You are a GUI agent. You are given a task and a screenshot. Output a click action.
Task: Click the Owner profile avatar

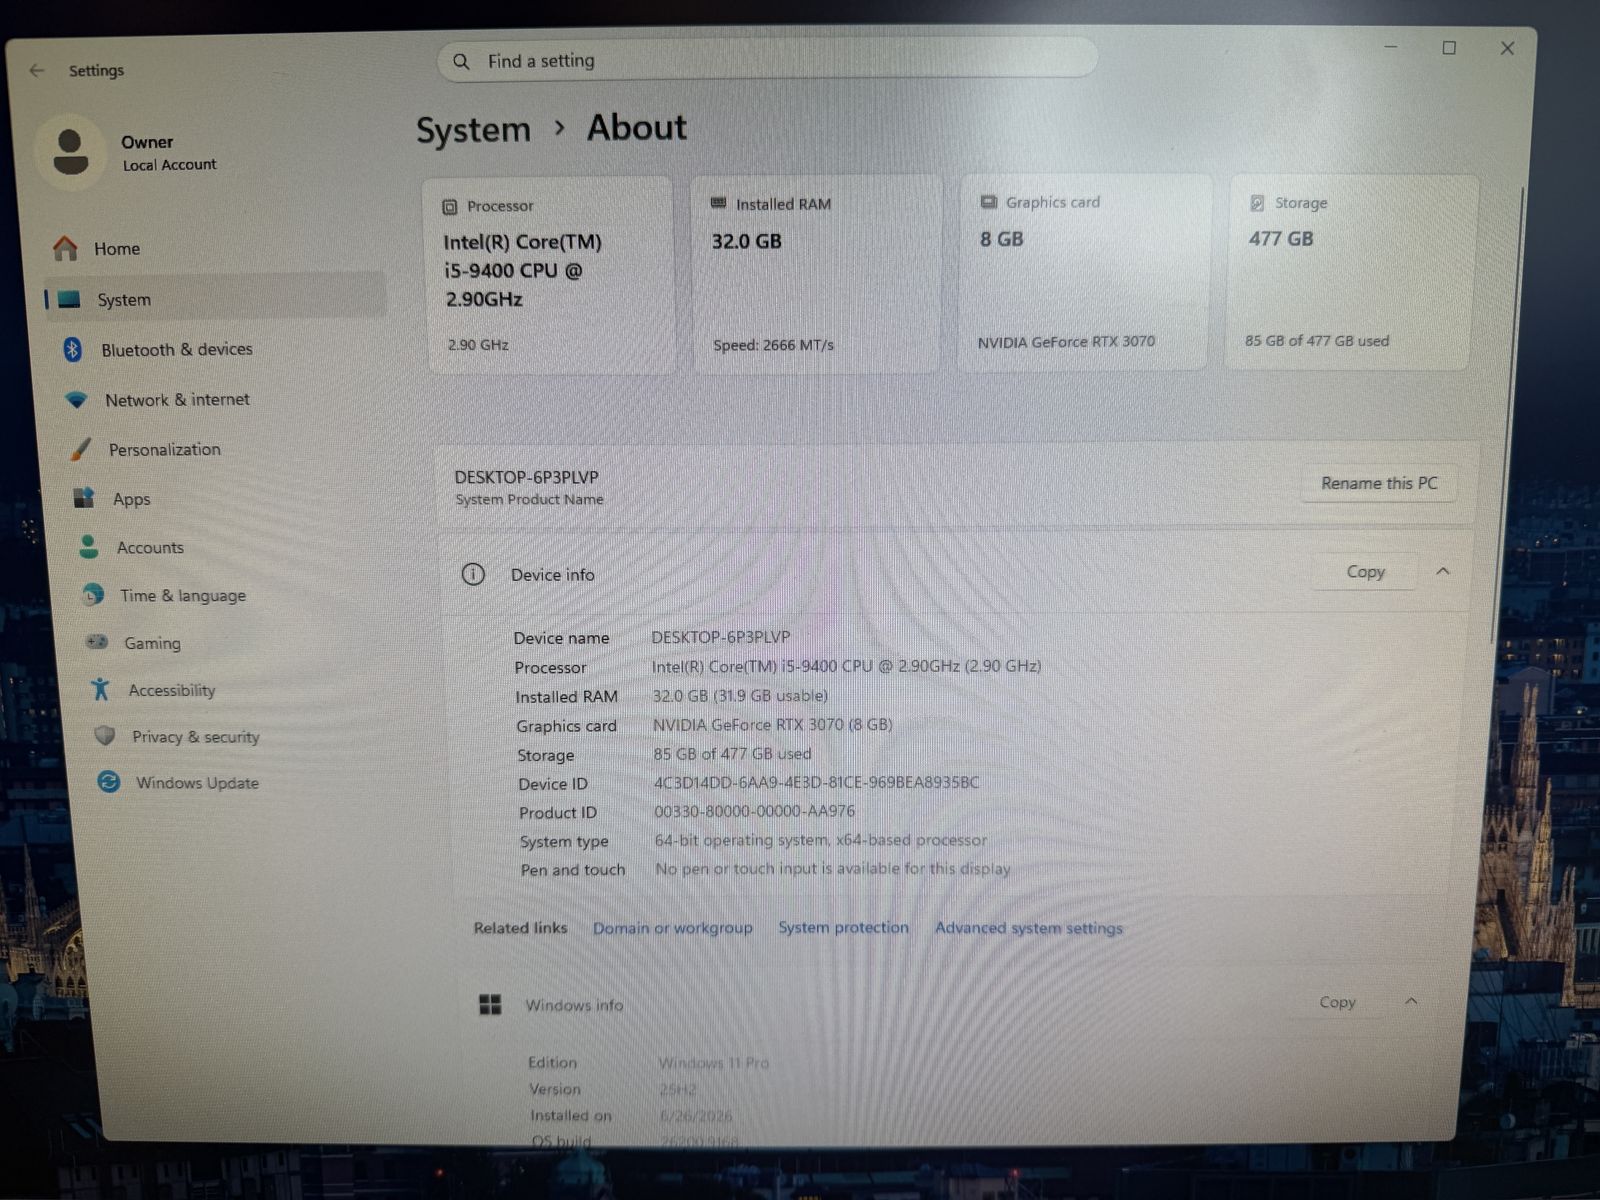pos(70,152)
